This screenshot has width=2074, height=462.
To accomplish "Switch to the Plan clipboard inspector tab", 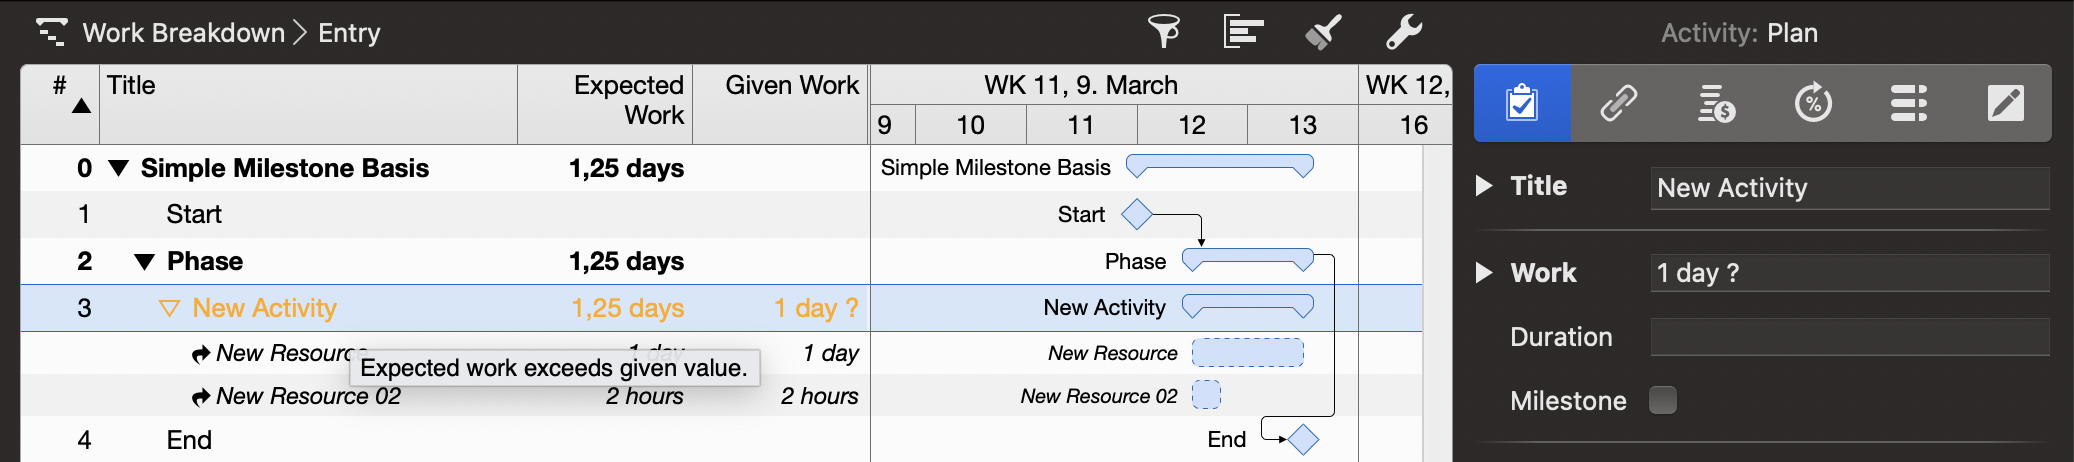I will pos(1522,103).
